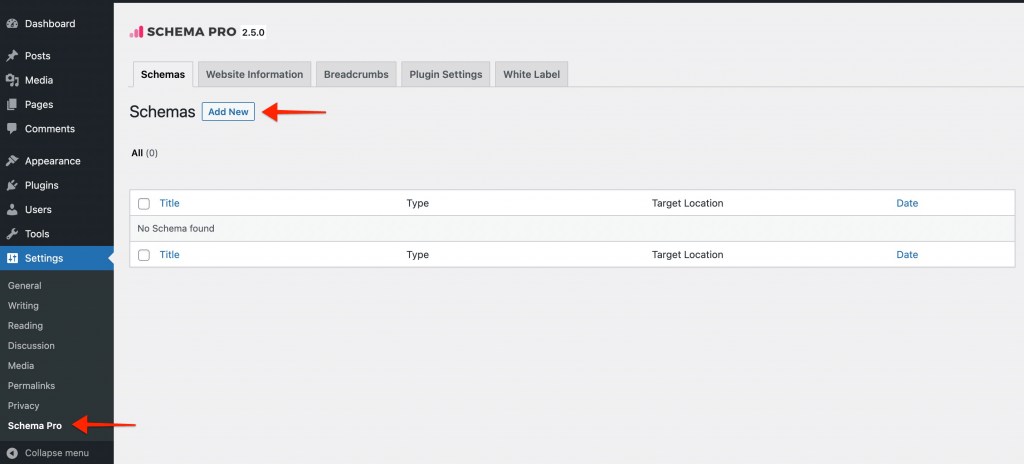
Task: Click the Posts pushpin icon
Action: pyautogui.click(x=12, y=56)
